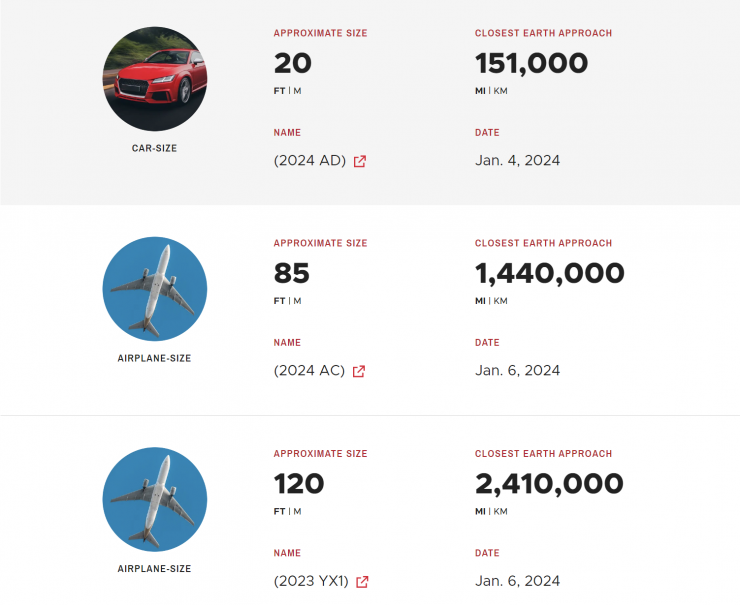Switch the 20 ft size to M

point(297,91)
